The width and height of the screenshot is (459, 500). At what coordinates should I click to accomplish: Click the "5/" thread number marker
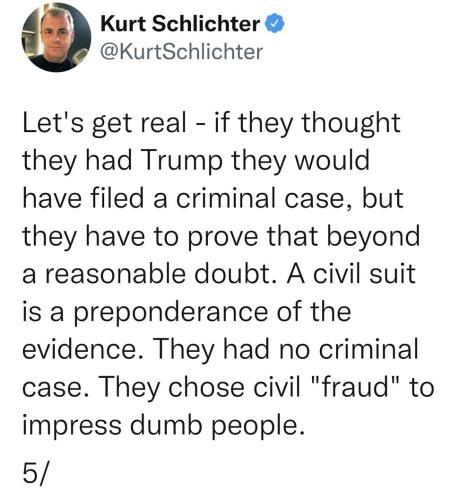tap(35, 474)
